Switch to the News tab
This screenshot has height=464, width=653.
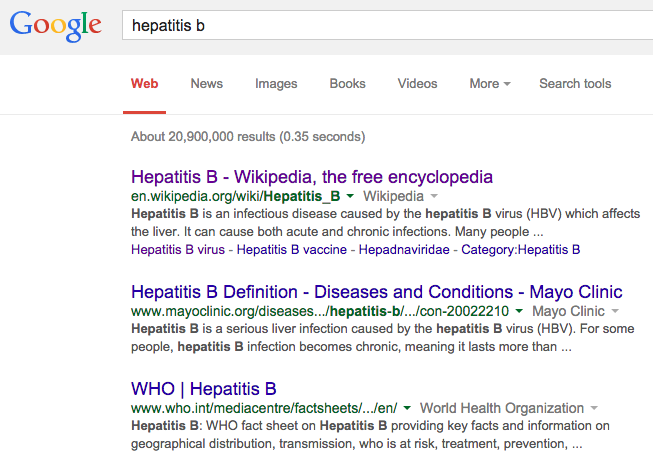click(x=207, y=84)
